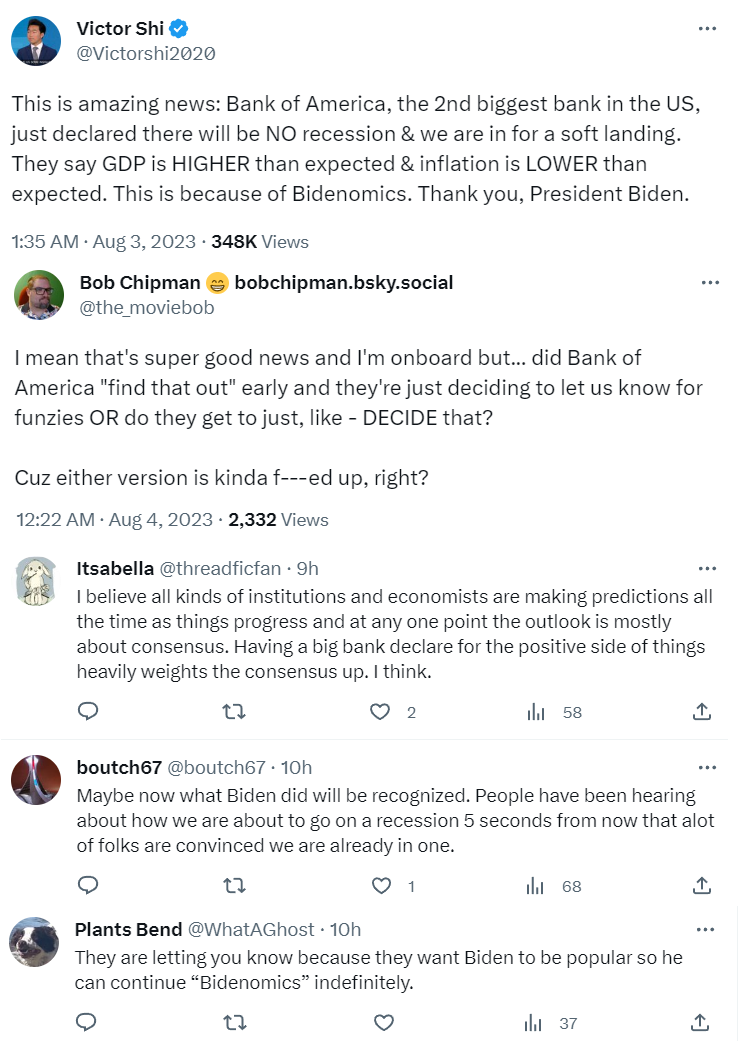Open more options on Bob Chipman's tweet

click(x=710, y=283)
